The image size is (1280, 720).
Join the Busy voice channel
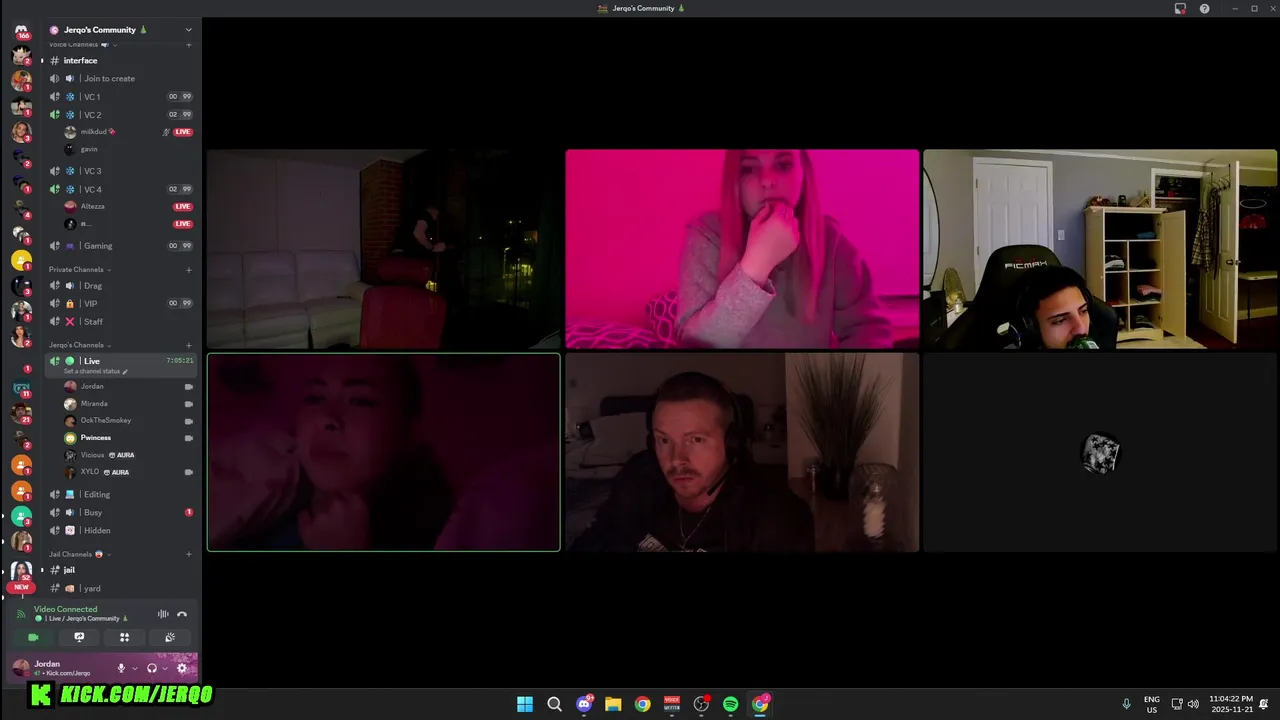[x=121, y=512]
